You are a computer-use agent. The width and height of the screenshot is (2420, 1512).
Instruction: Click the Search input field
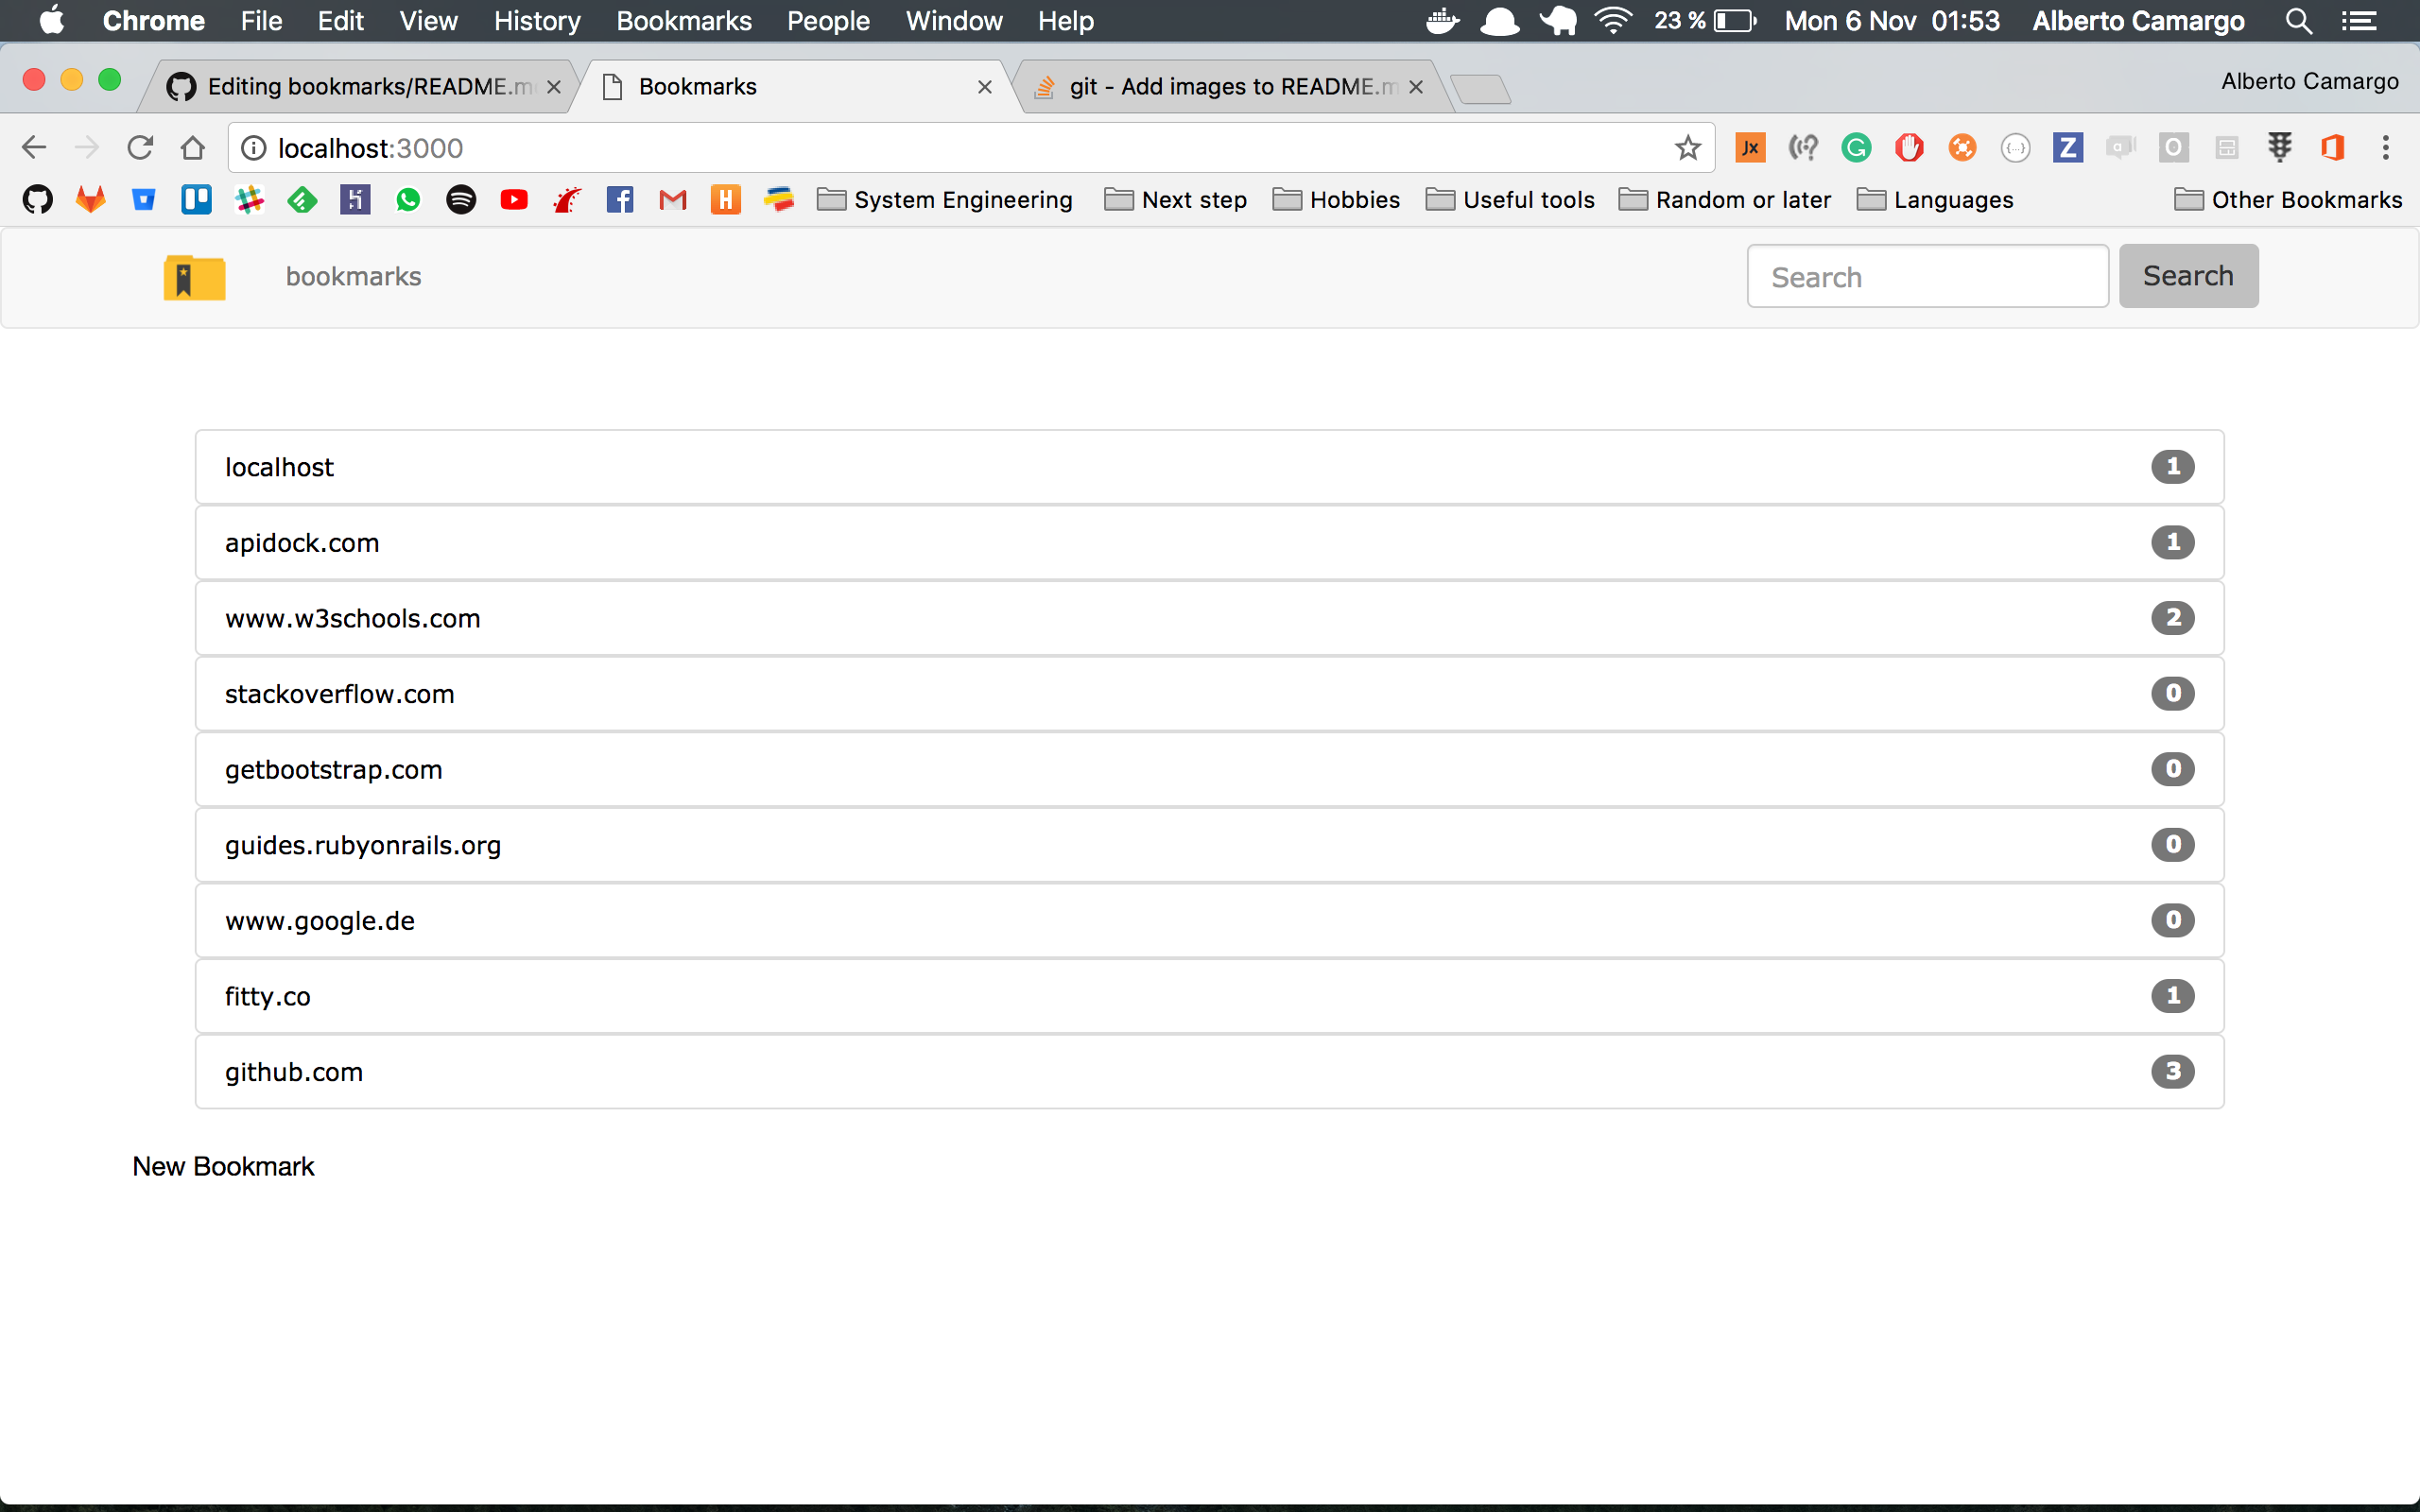click(x=1927, y=277)
